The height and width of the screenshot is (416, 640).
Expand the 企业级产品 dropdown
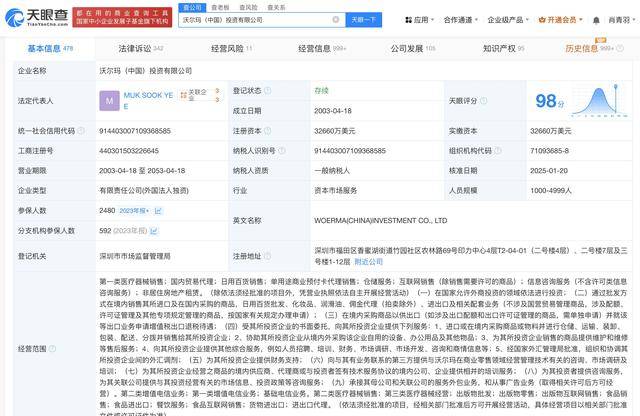508,20
